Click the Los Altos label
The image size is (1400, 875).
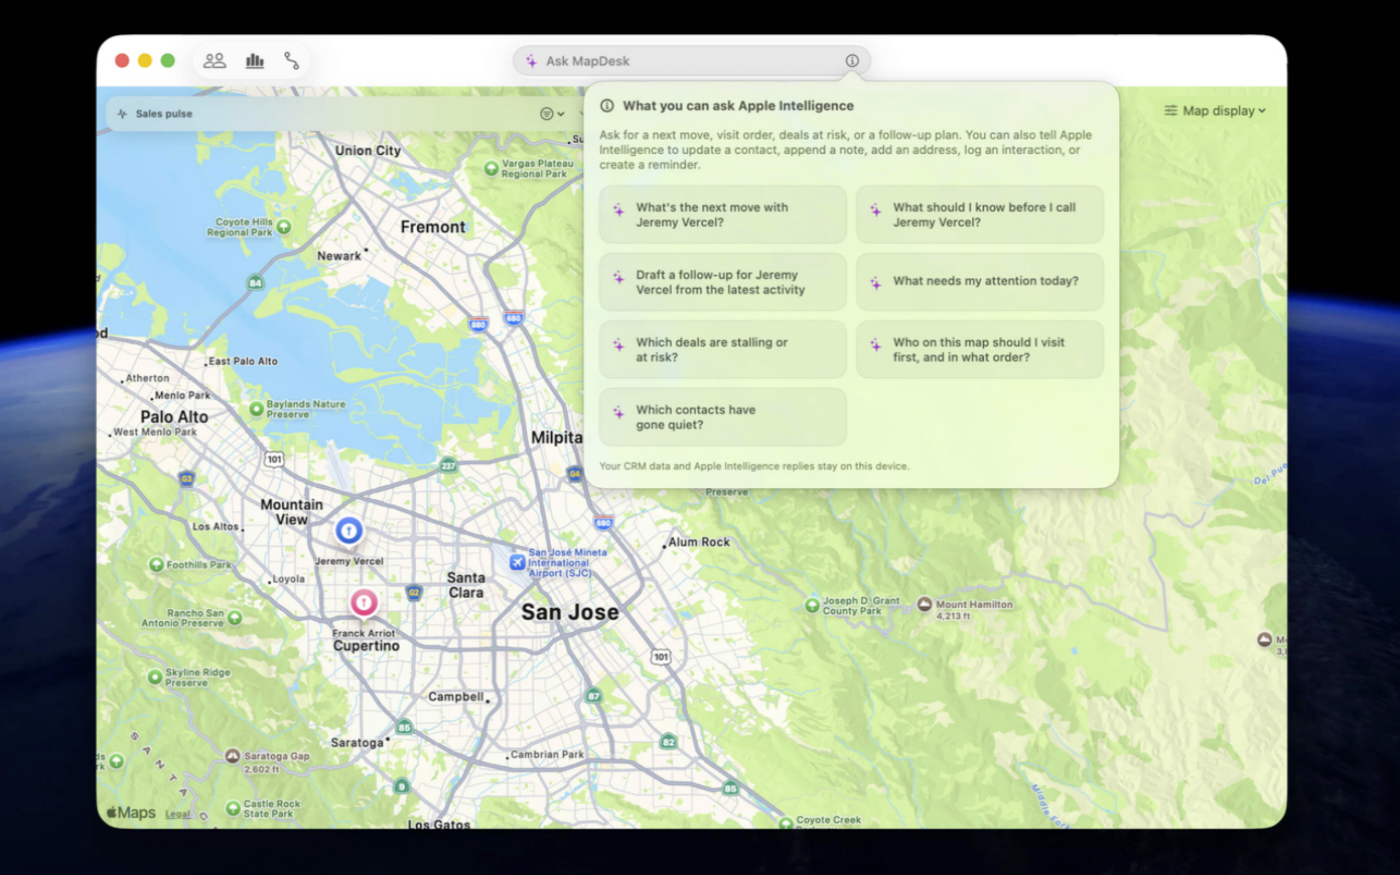(x=216, y=526)
